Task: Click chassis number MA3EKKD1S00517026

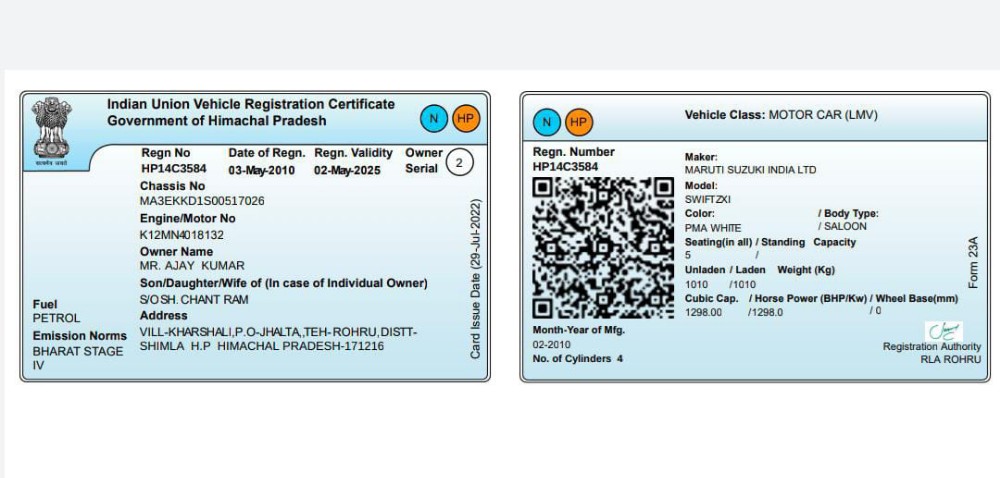Action: pyautogui.click(x=202, y=201)
